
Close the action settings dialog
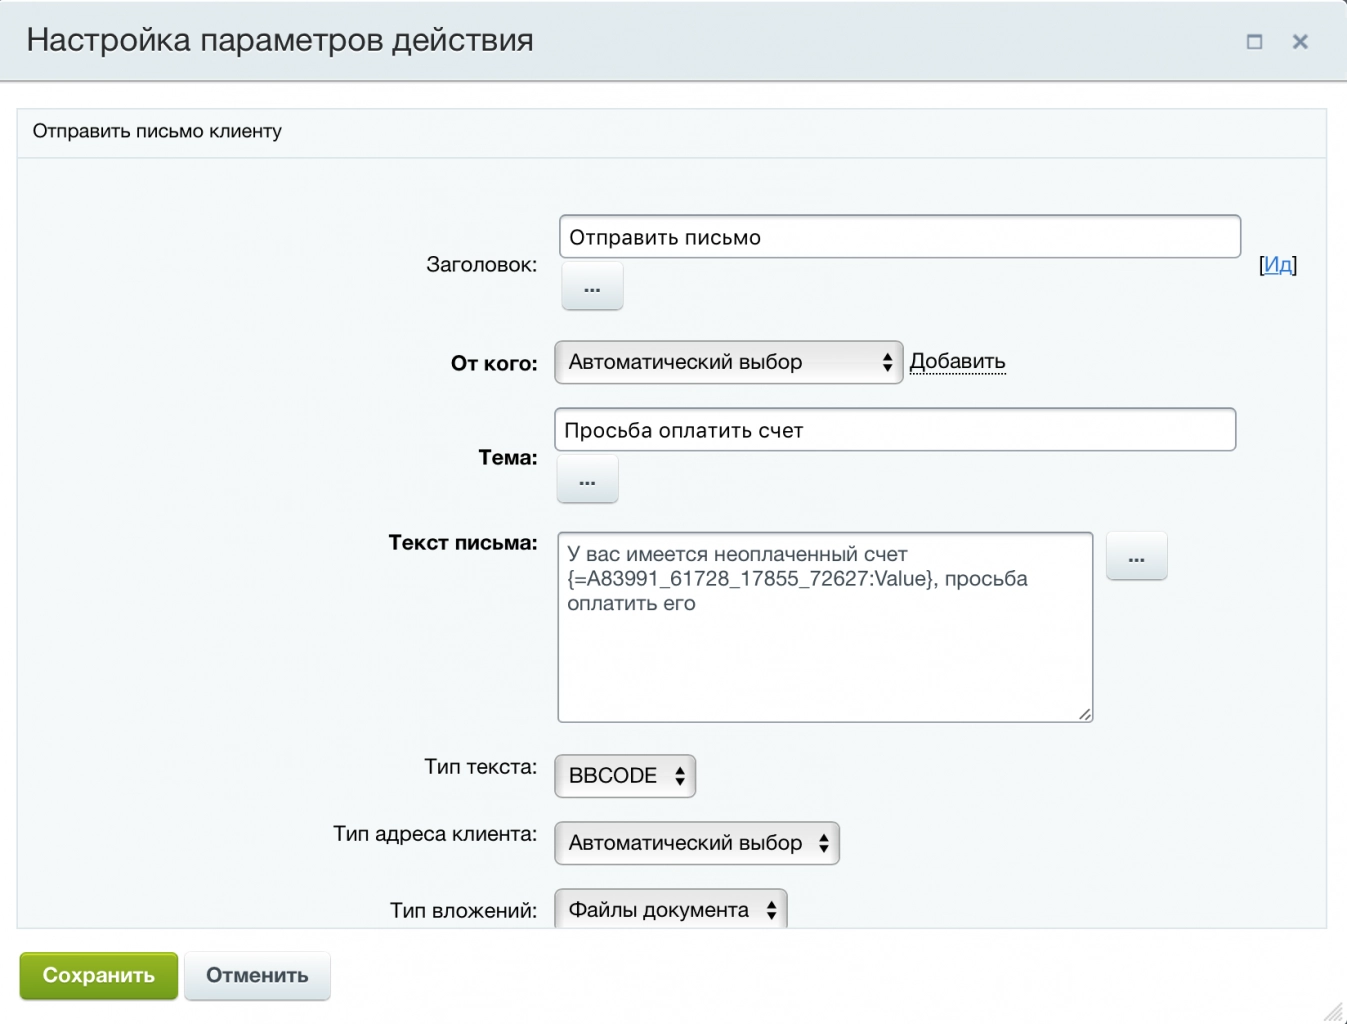point(1300,42)
